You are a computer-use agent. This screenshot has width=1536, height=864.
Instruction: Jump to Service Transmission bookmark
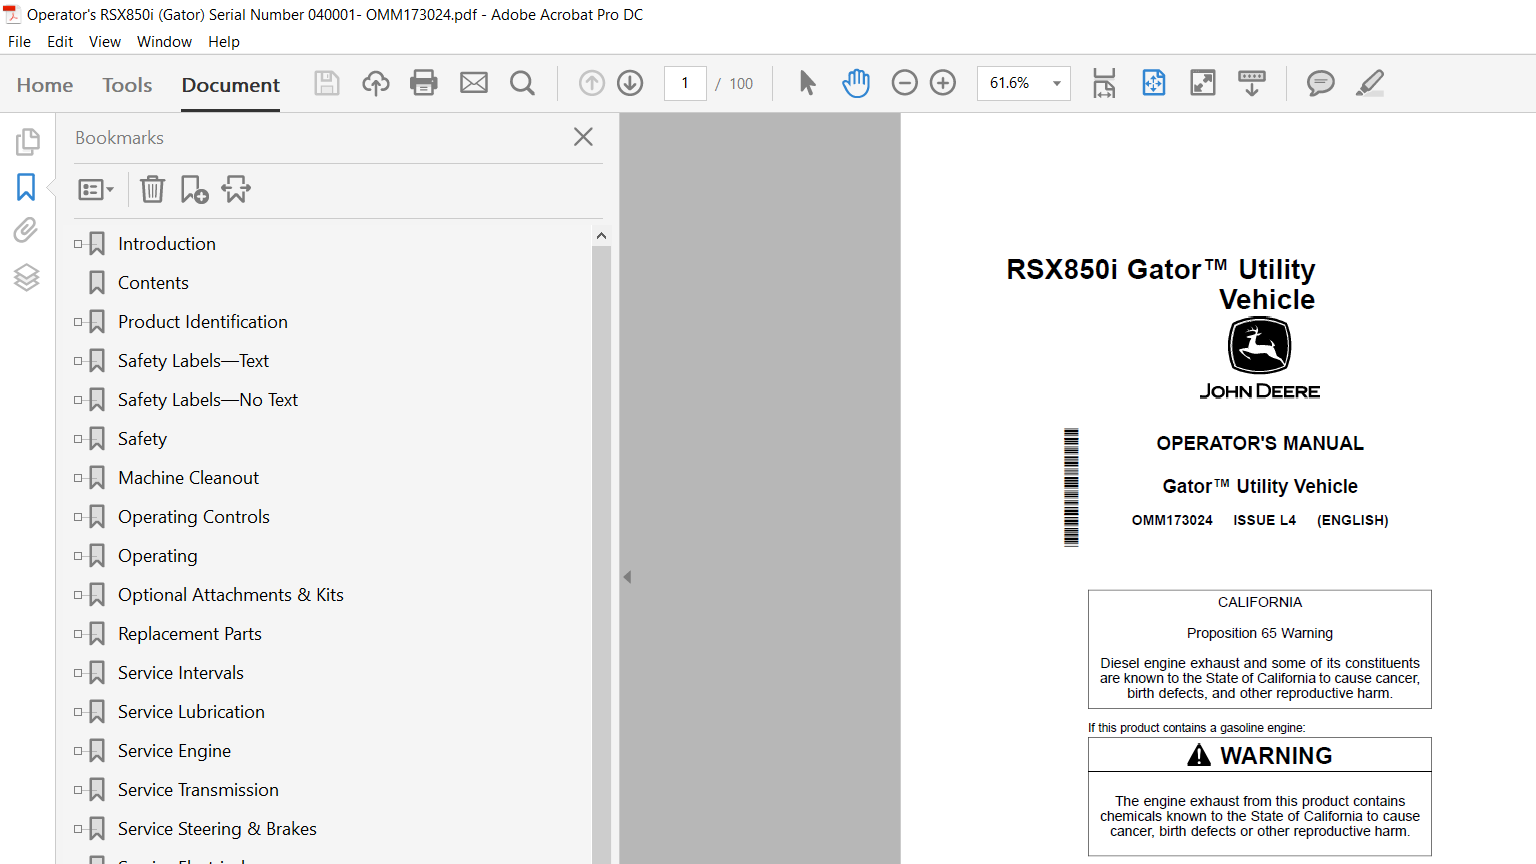[198, 790]
